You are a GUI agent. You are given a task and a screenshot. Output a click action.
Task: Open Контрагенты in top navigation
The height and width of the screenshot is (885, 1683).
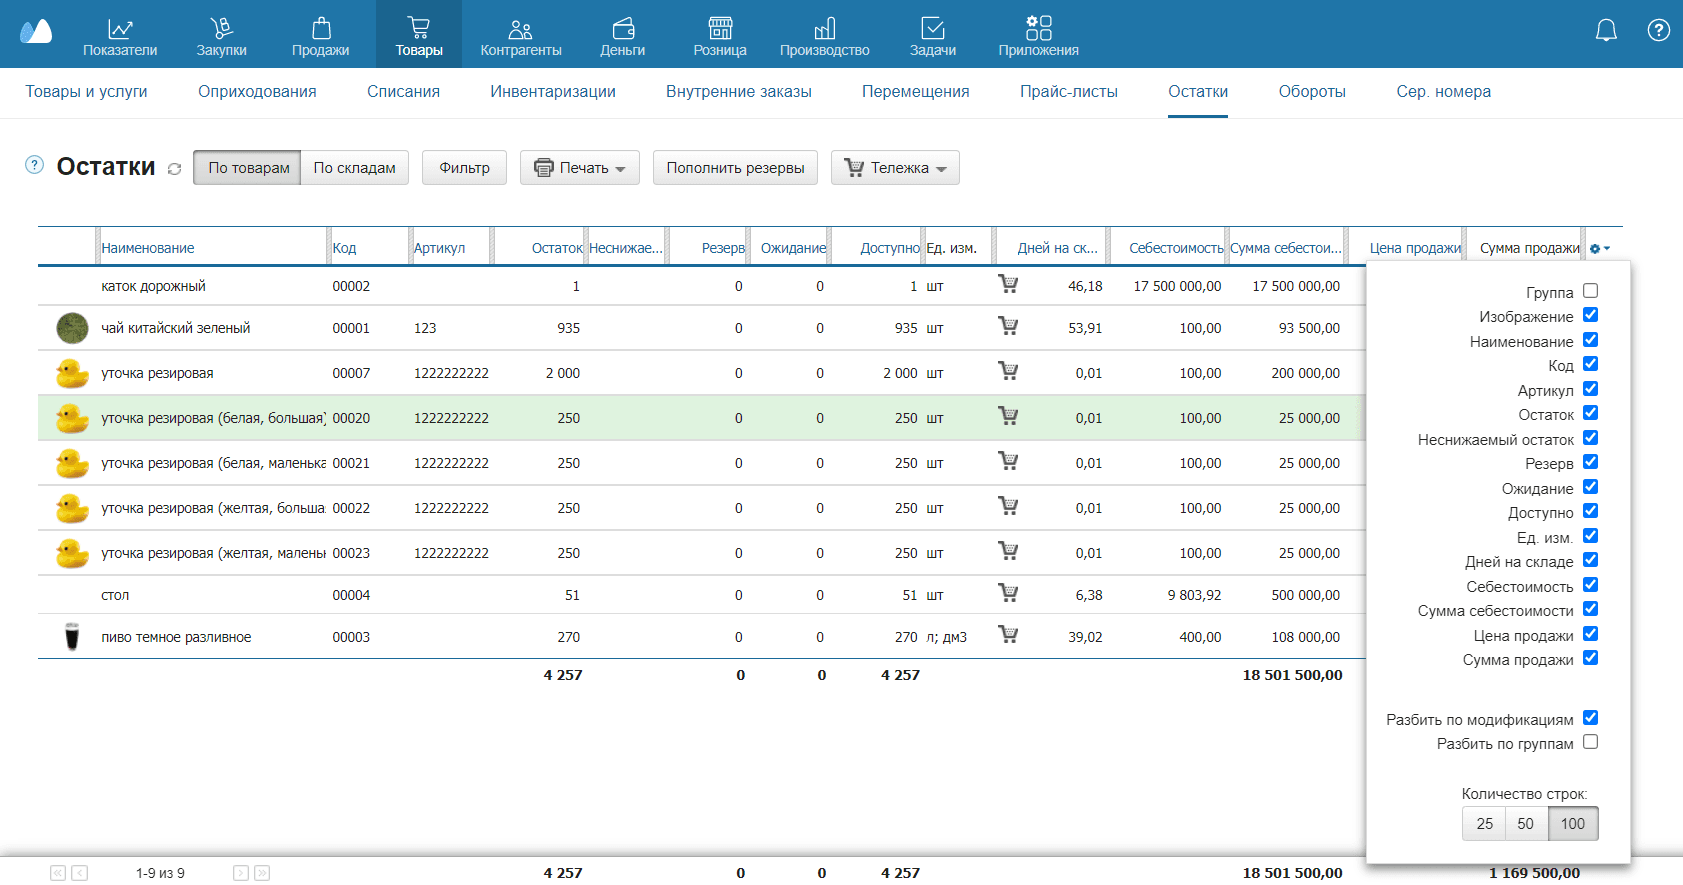click(x=520, y=36)
